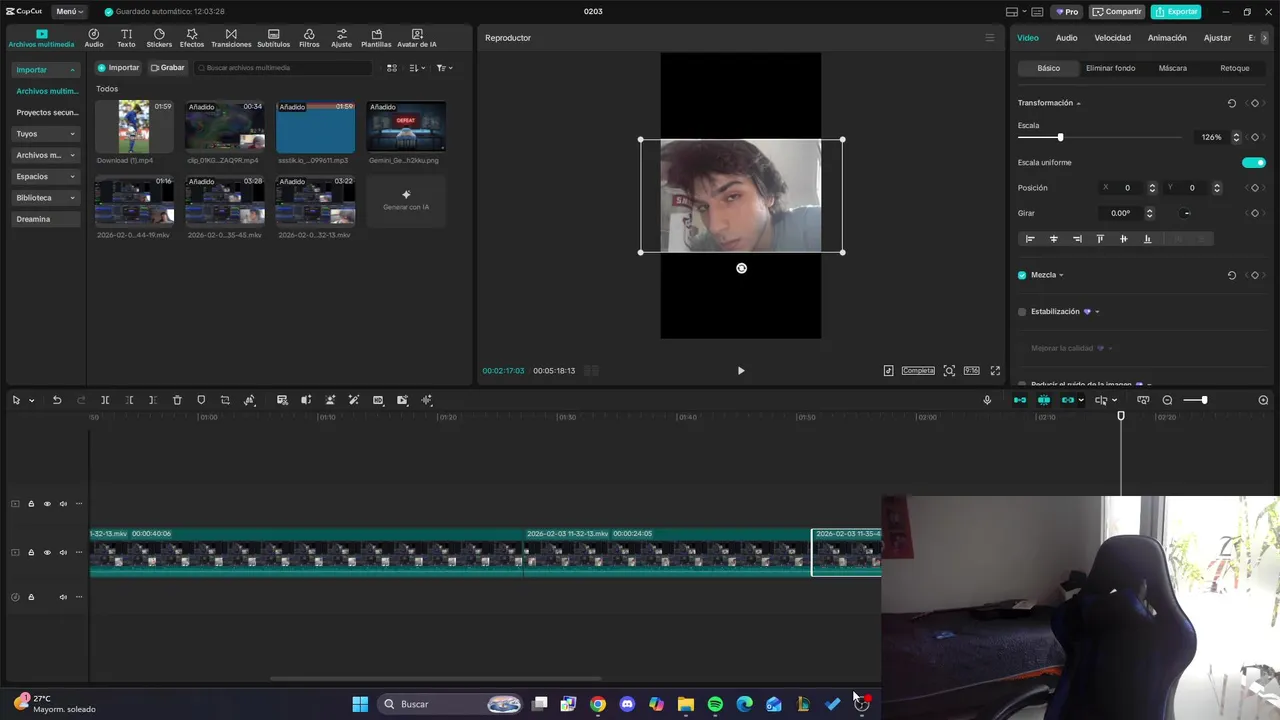Click the Importar media button
The image size is (1280, 720).
118,68
